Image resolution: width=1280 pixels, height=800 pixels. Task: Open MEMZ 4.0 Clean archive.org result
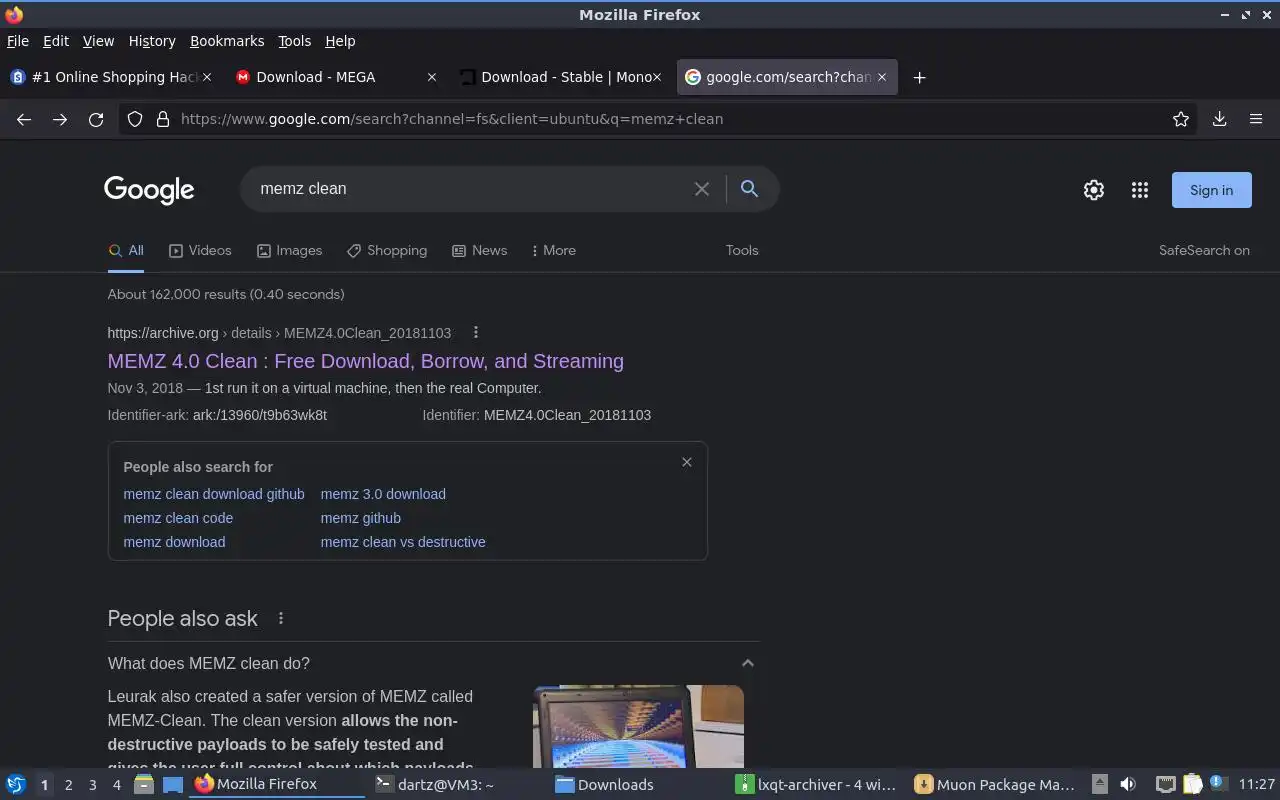click(x=366, y=361)
